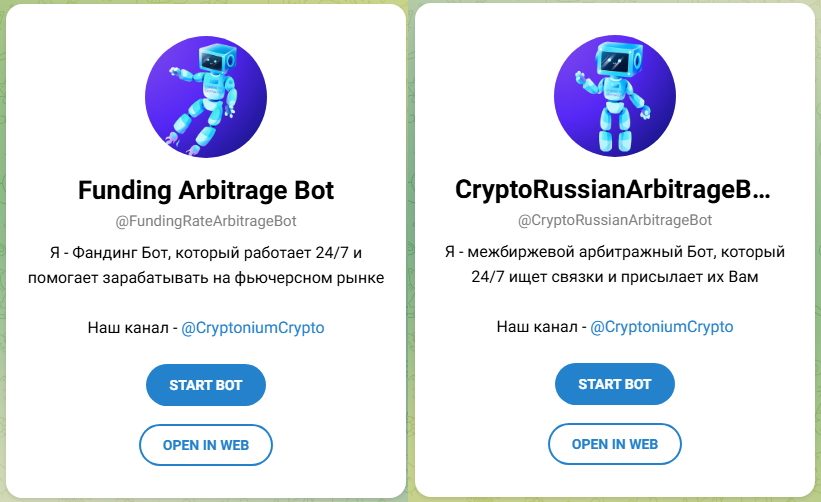This screenshot has height=502, width=821.
Task: Click the flying robot's monitor head
Action: (x=217, y=59)
